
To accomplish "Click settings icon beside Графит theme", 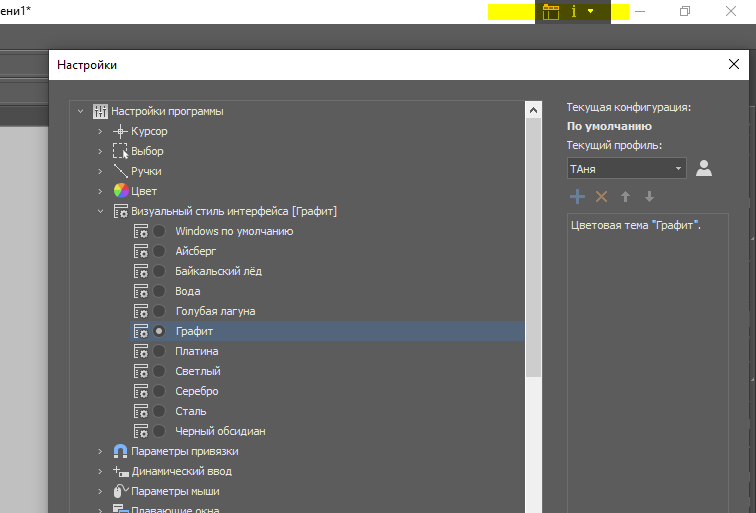I will (x=141, y=331).
